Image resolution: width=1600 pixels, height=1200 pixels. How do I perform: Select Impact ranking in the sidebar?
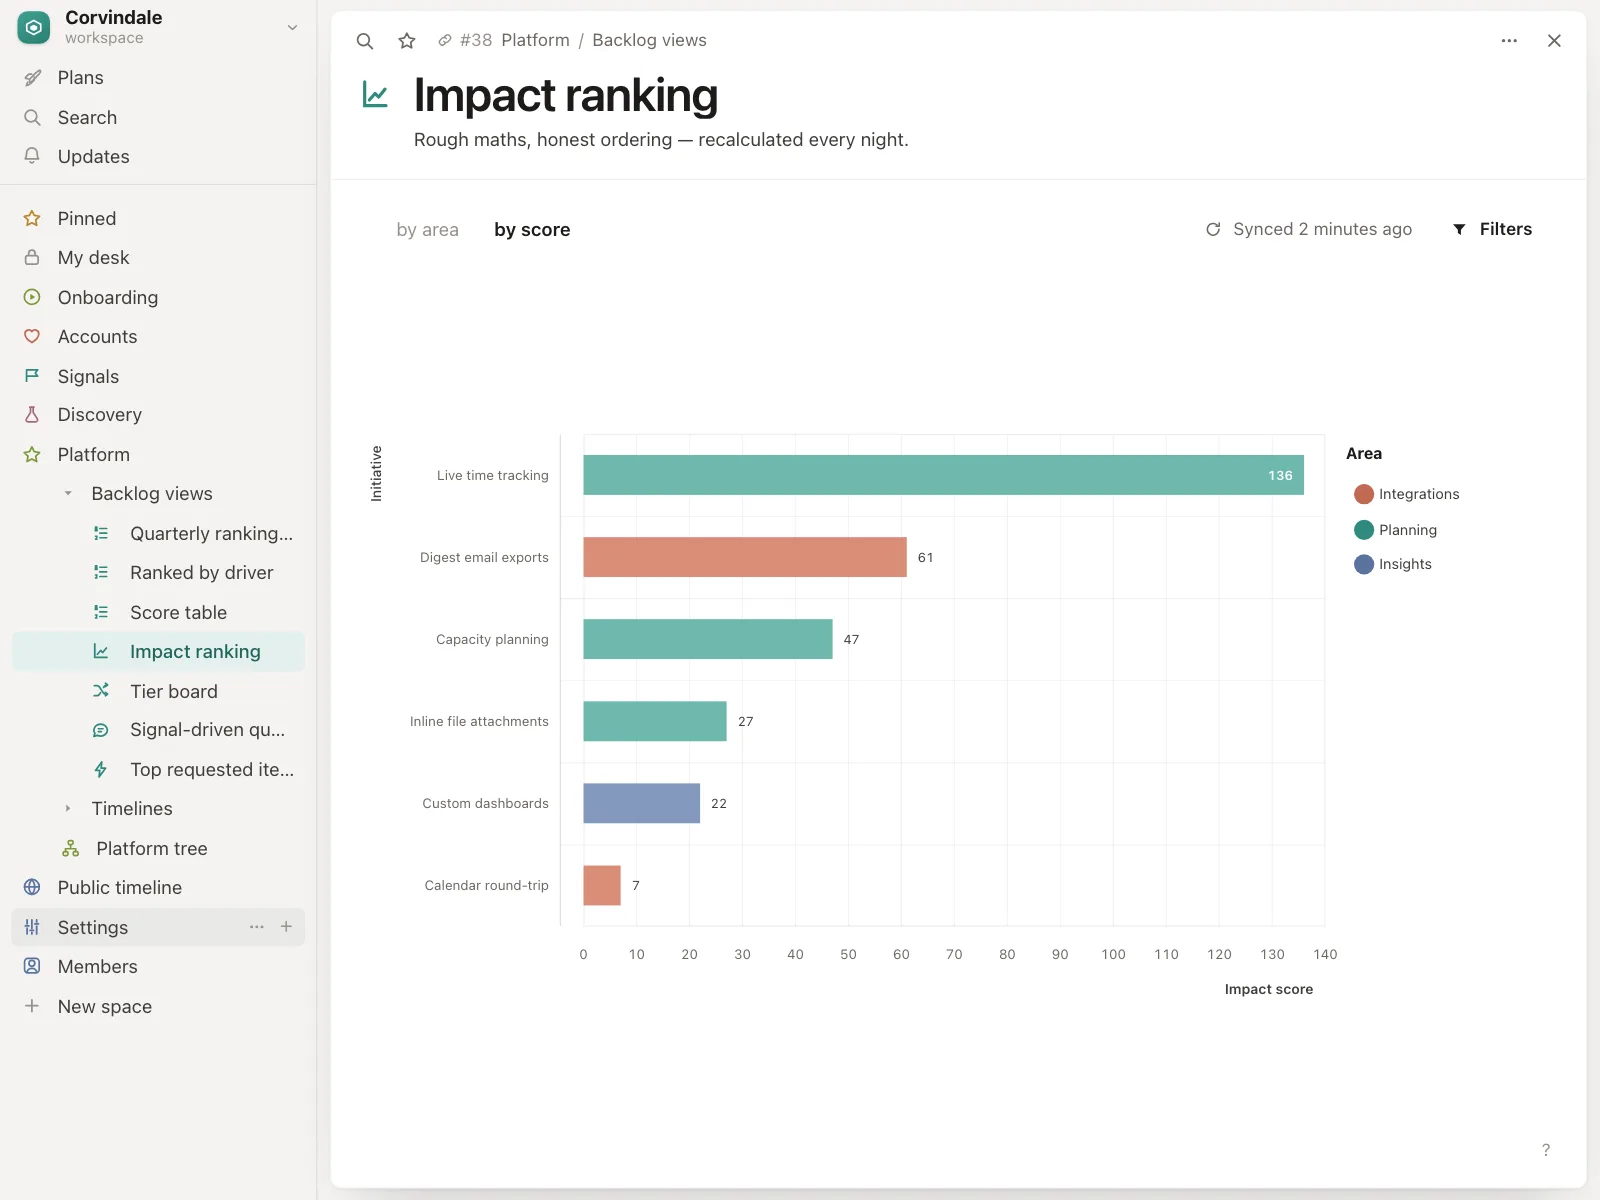(158, 652)
